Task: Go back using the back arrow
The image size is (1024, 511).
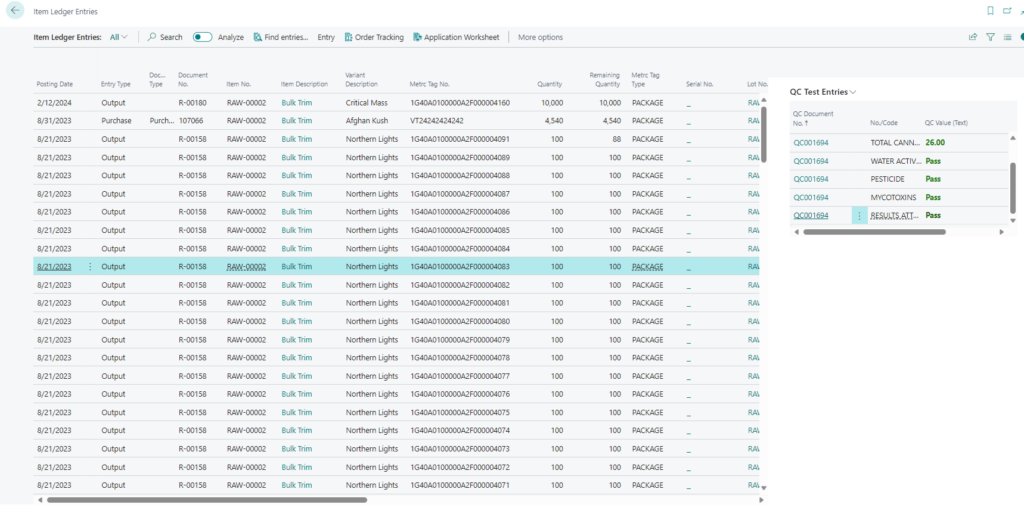Action: tap(15, 11)
